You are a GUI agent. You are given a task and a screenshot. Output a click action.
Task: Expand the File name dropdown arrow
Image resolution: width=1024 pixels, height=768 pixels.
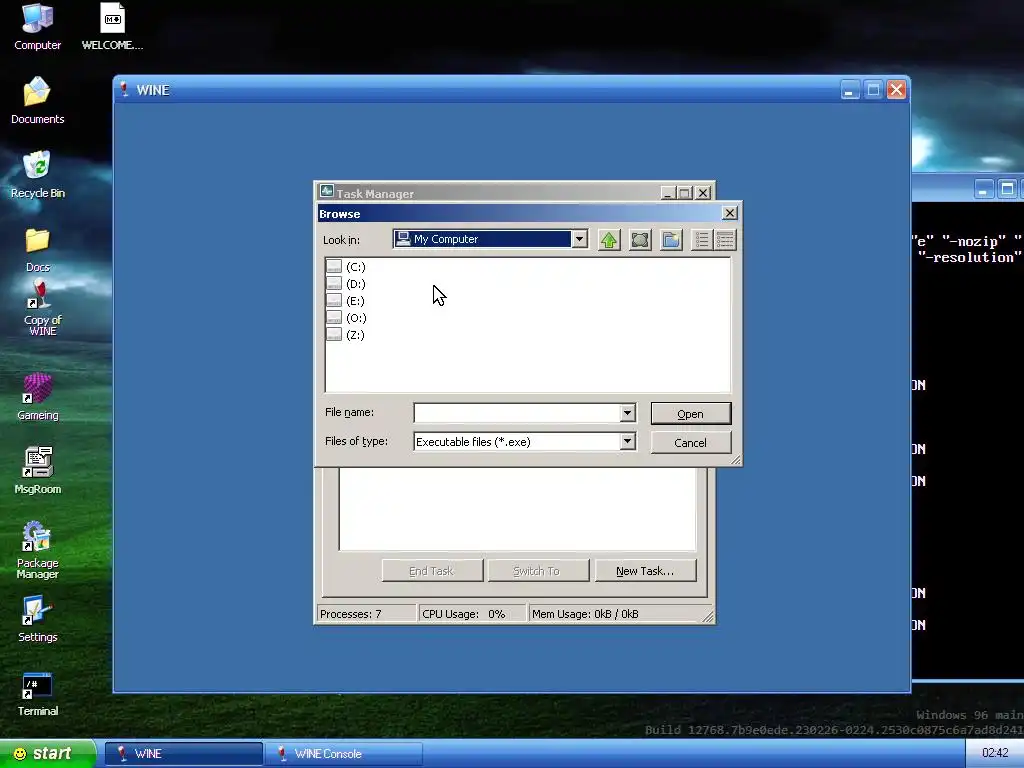coord(627,412)
